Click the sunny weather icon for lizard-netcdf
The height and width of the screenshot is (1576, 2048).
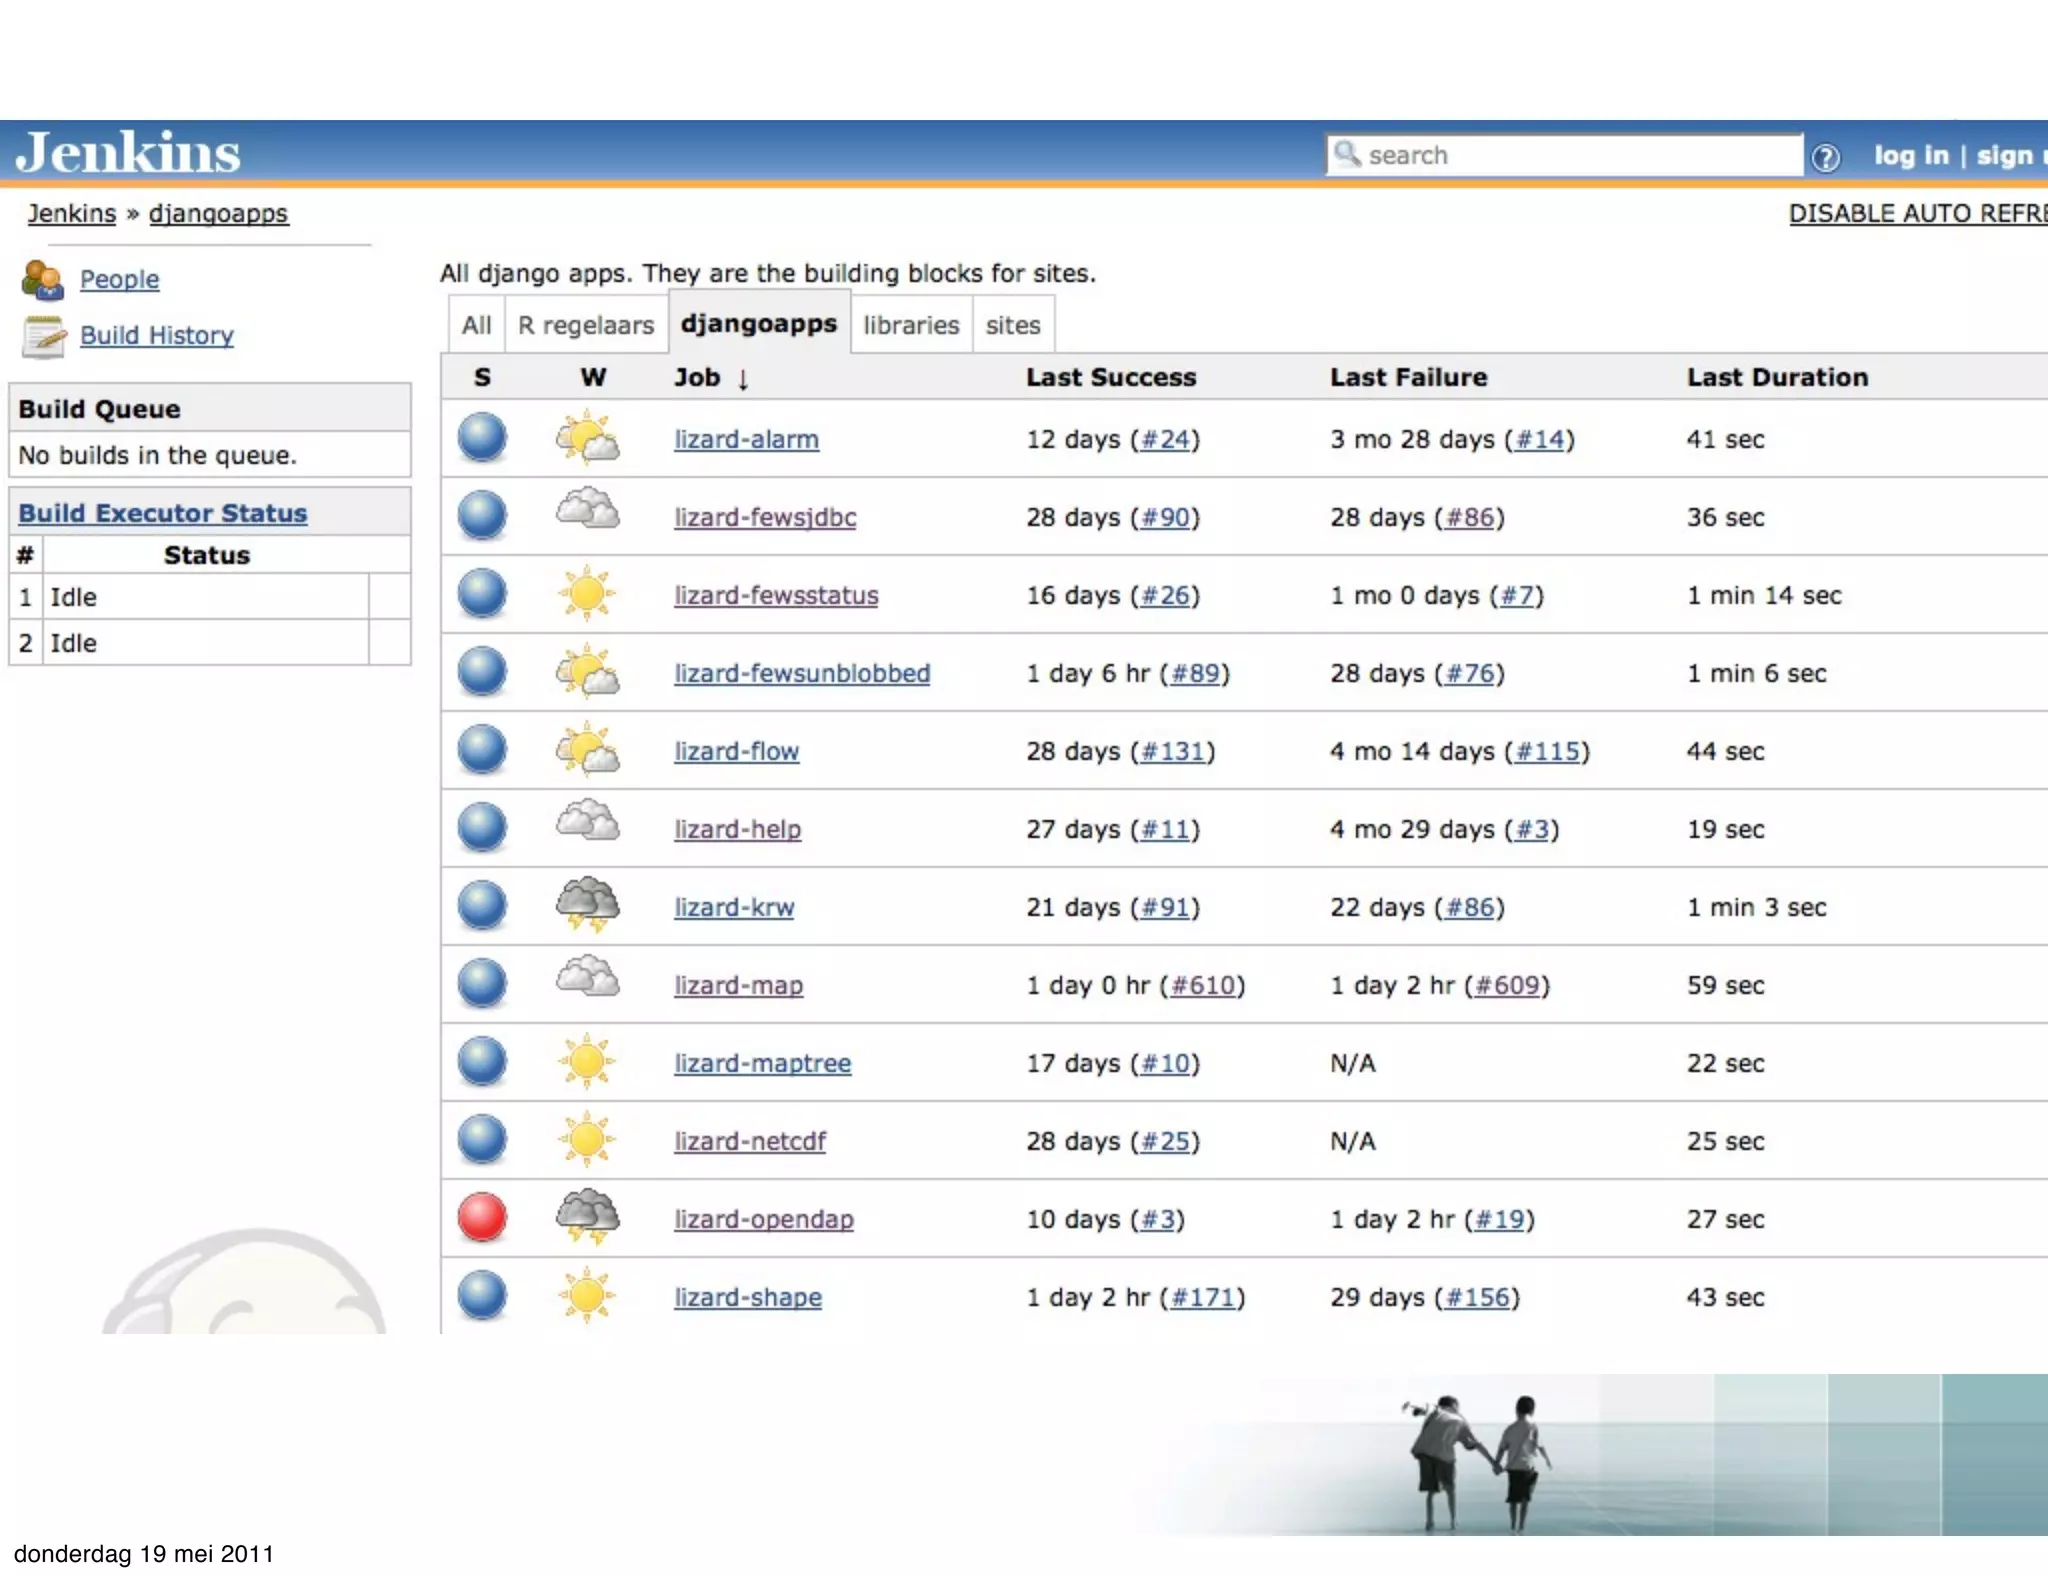click(x=587, y=1139)
